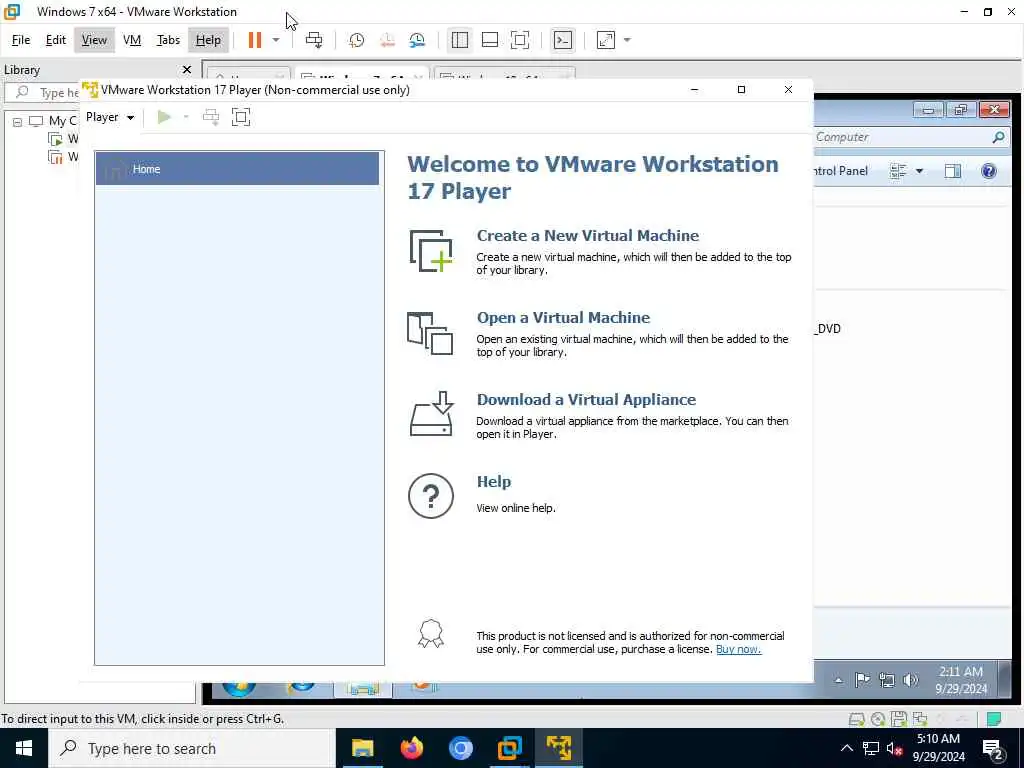Click the guest change view icon

[x=898, y=171]
